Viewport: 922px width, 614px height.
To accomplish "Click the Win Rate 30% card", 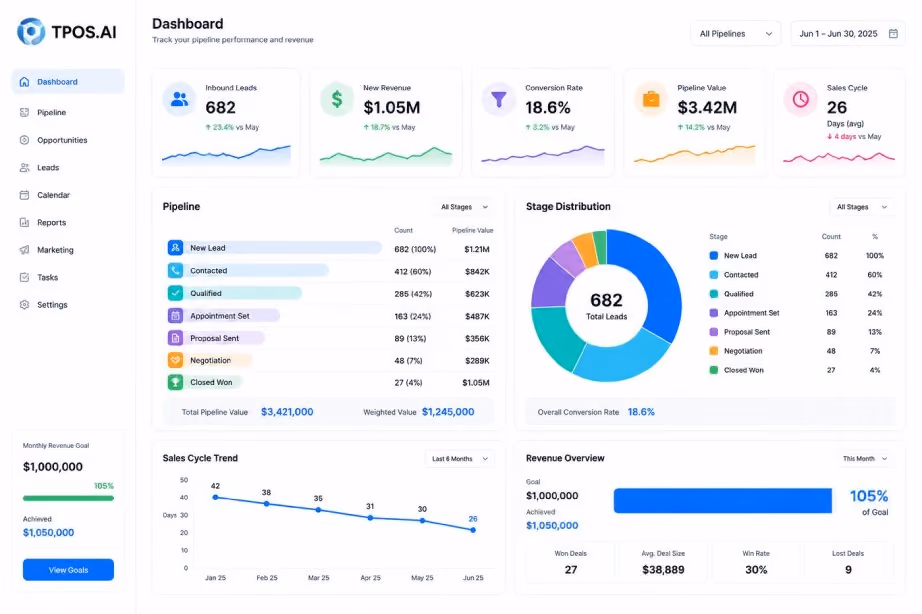I will tap(756, 563).
